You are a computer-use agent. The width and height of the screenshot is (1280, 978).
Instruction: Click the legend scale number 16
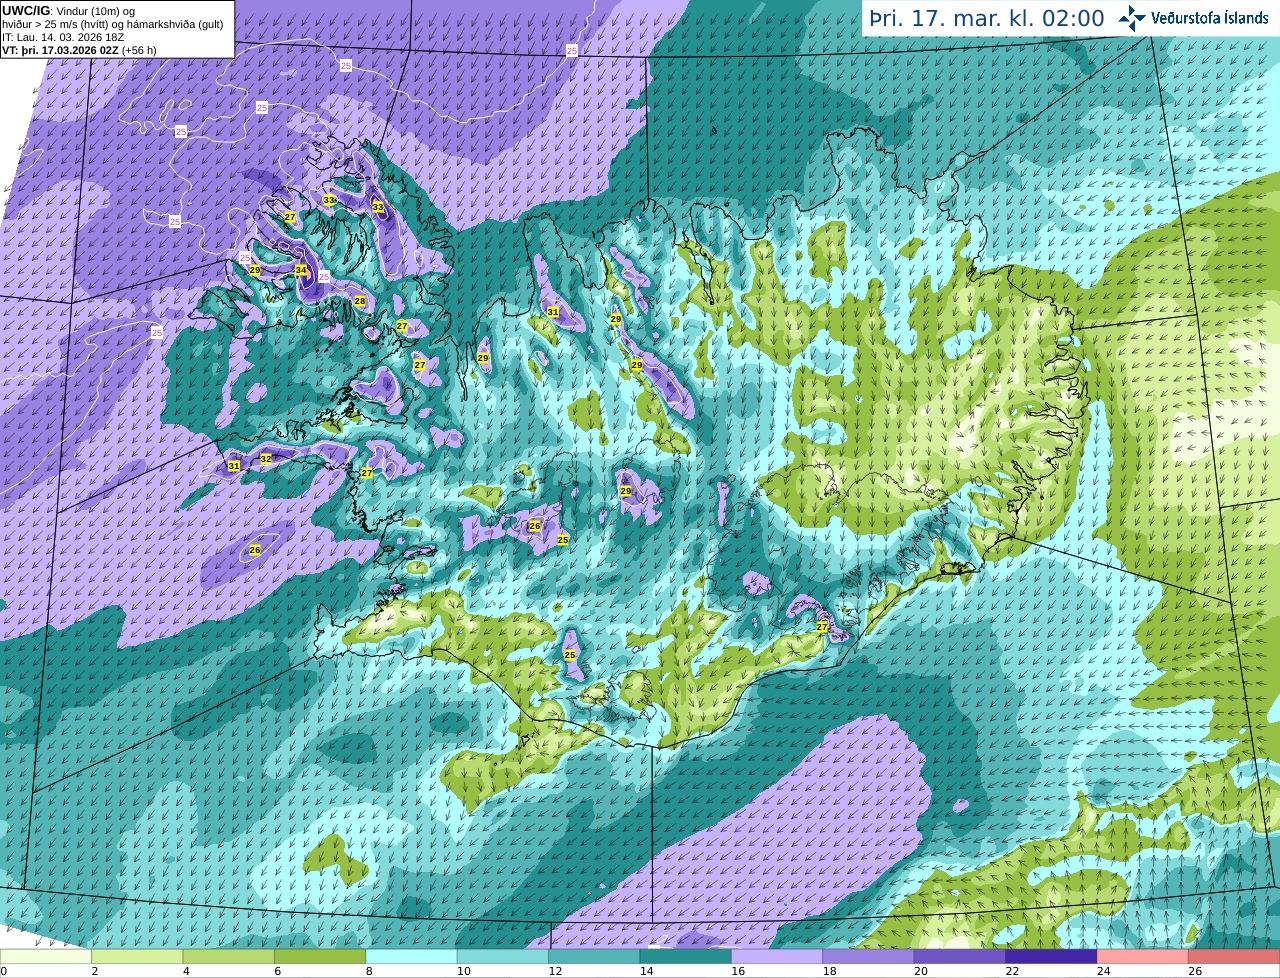pos(737,971)
